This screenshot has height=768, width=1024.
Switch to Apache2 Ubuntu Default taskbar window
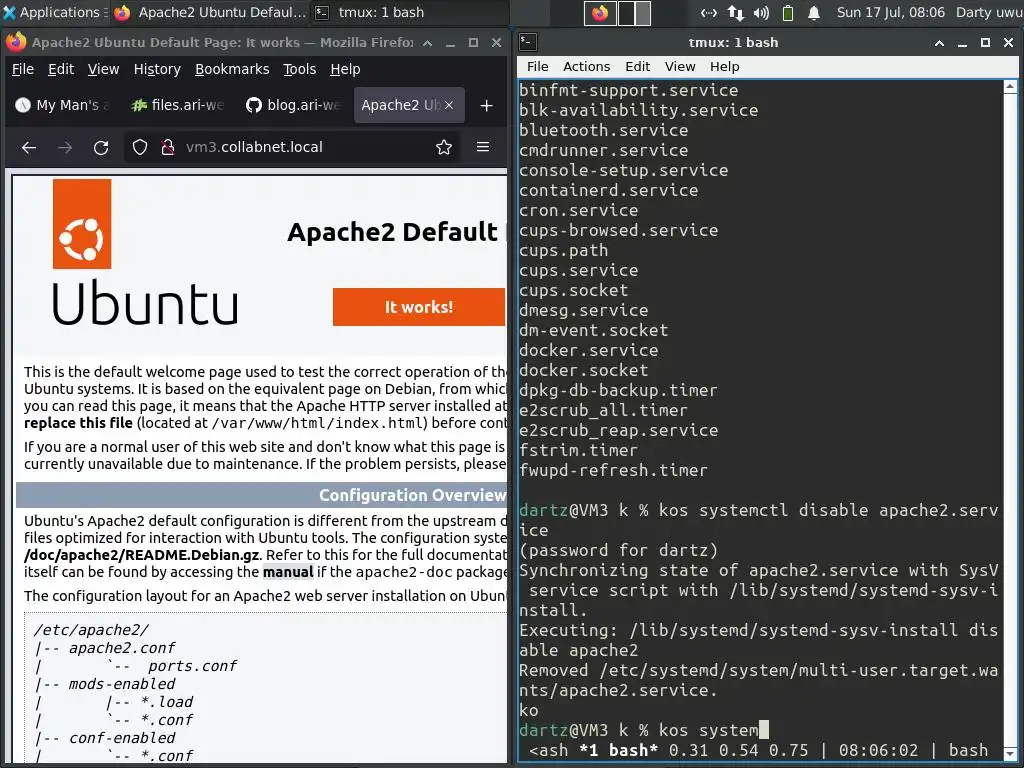[x=210, y=12]
